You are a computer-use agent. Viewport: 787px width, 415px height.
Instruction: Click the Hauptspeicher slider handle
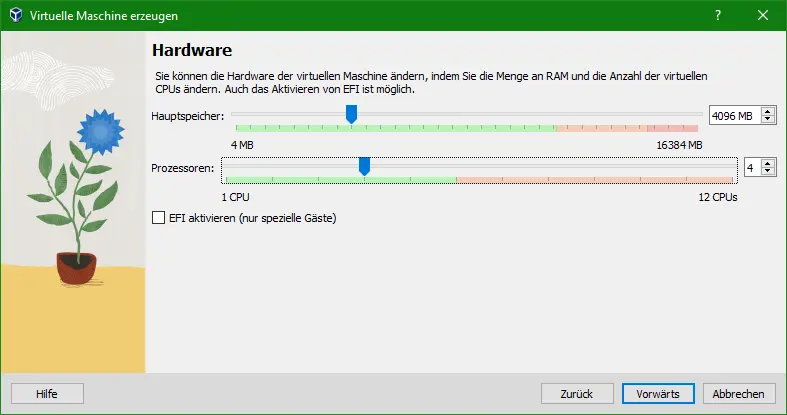351,114
